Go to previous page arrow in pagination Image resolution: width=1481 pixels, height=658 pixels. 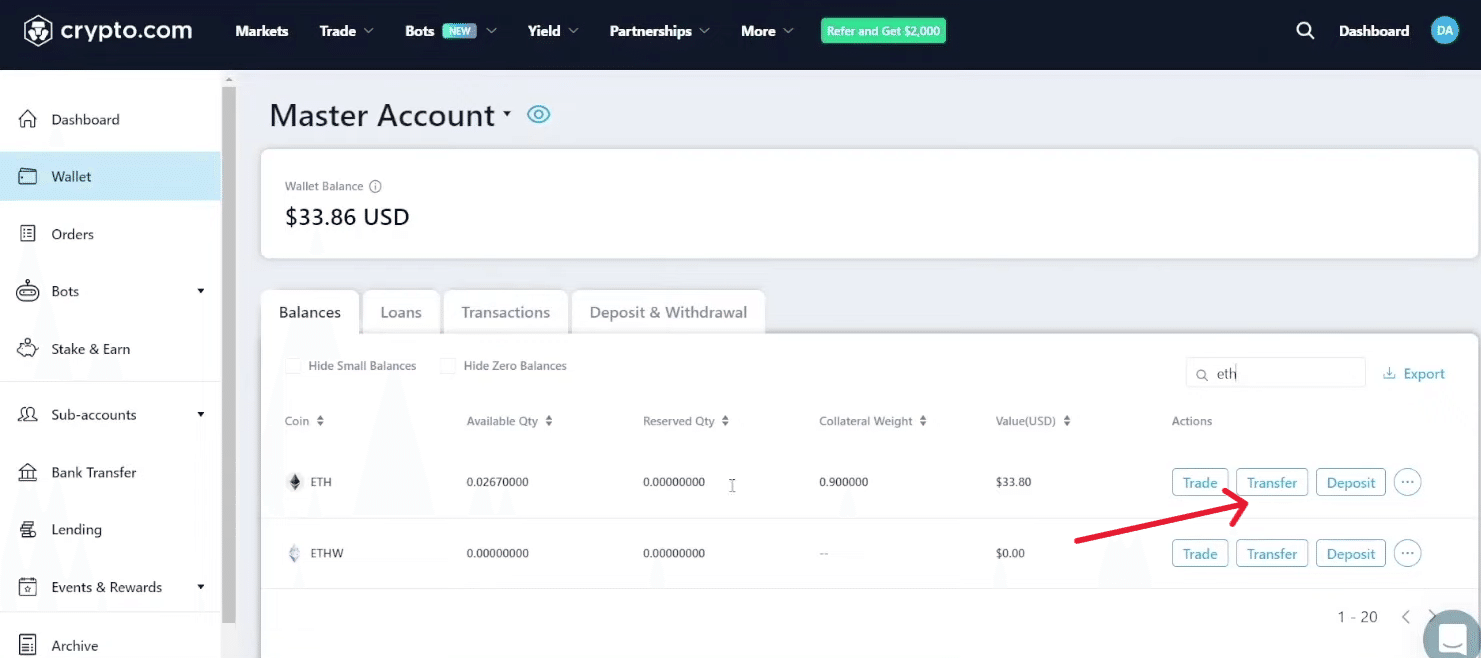pyautogui.click(x=1405, y=617)
